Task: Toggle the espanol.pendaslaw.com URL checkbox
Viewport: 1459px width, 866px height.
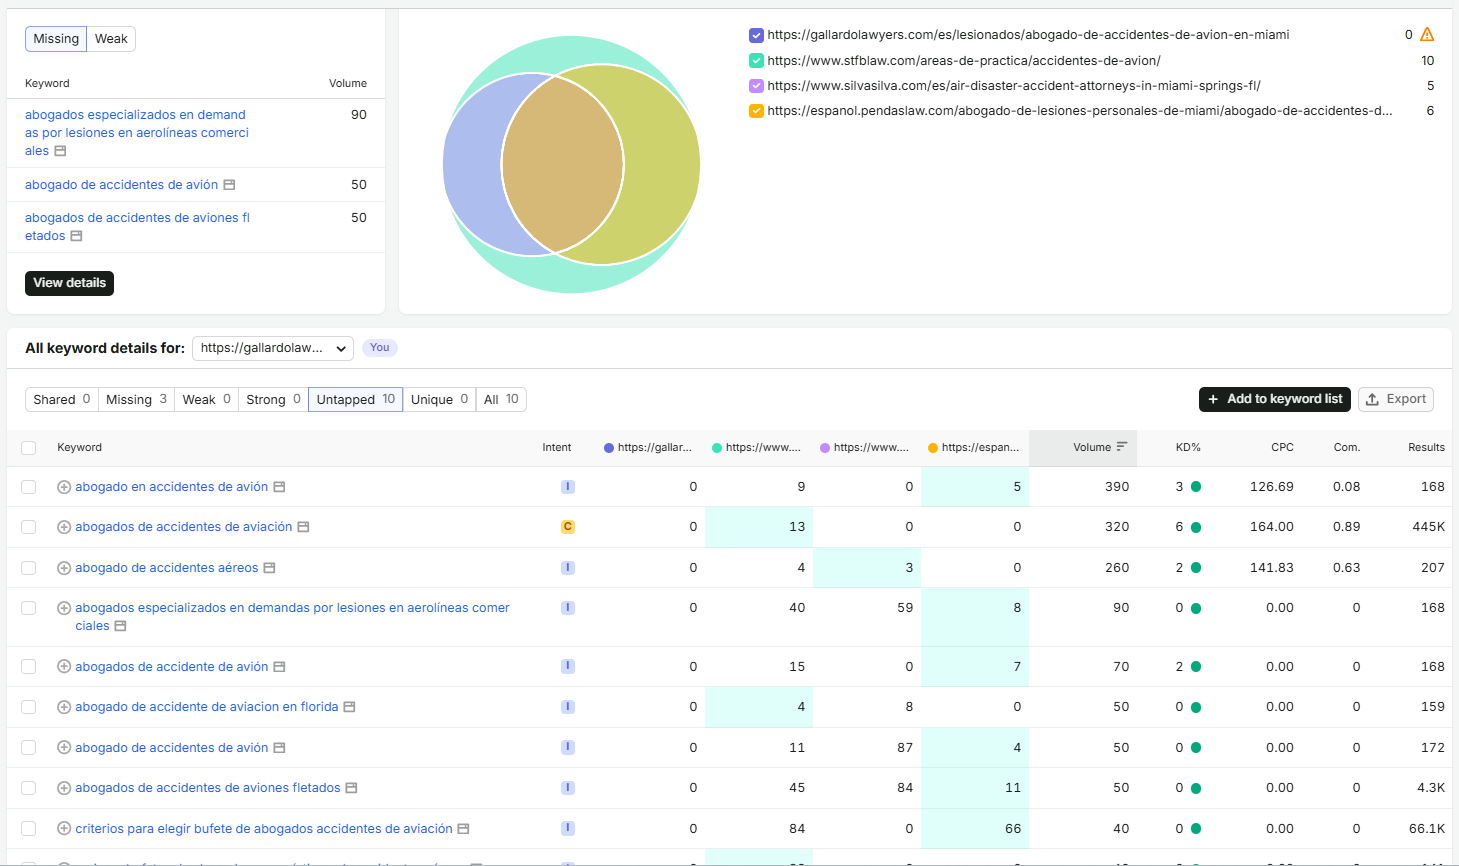Action: pos(757,111)
